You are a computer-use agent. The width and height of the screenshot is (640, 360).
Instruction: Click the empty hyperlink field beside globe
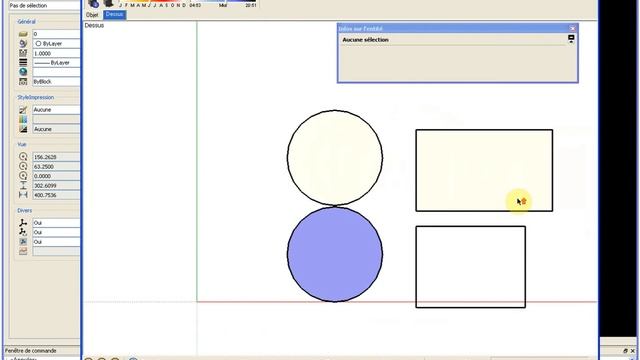pyautogui.click(x=56, y=72)
